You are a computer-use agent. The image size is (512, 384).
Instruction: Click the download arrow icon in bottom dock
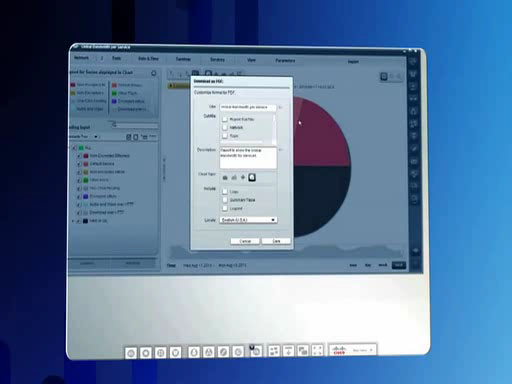288,351
